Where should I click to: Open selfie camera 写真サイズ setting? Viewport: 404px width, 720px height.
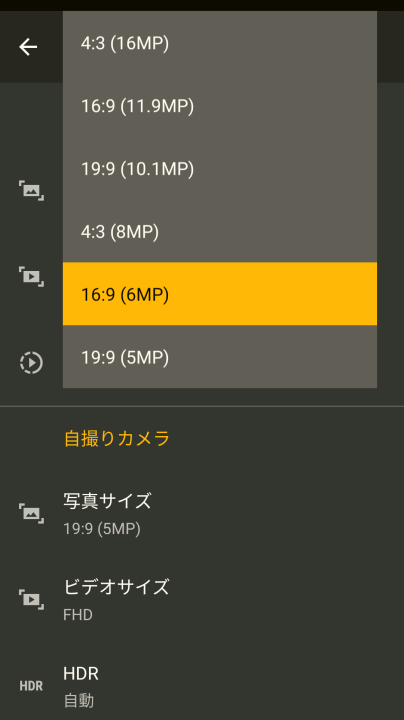click(202, 513)
